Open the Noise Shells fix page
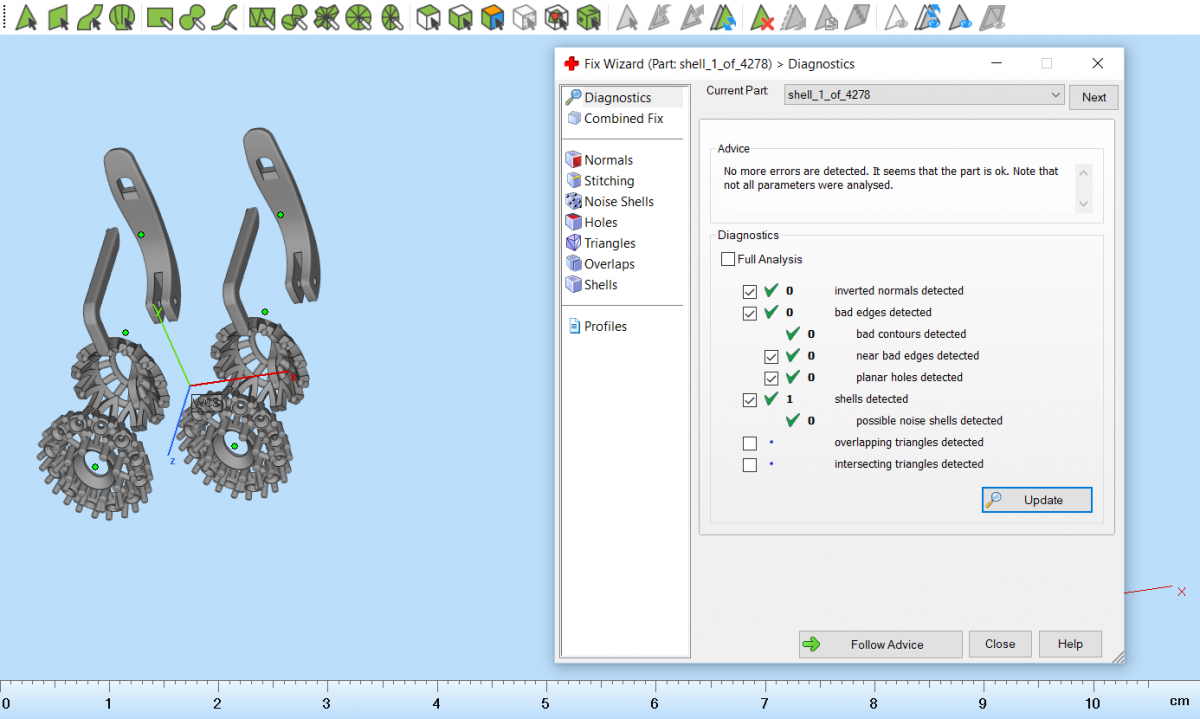 (x=618, y=202)
